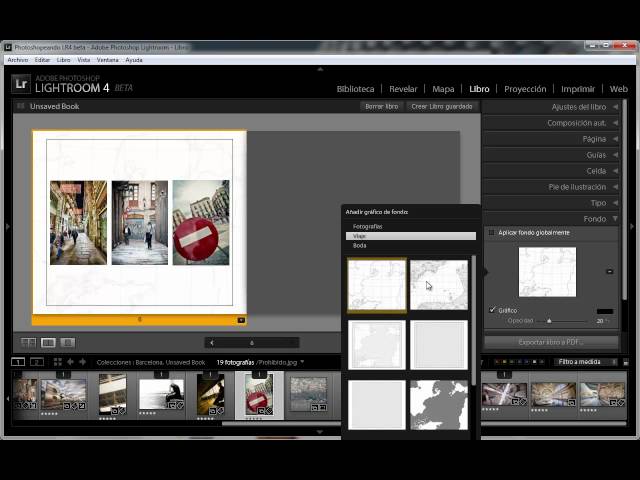The width and height of the screenshot is (640, 480).
Task: Click the Crear Libro guardado button
Action: [x=442, y=107]
